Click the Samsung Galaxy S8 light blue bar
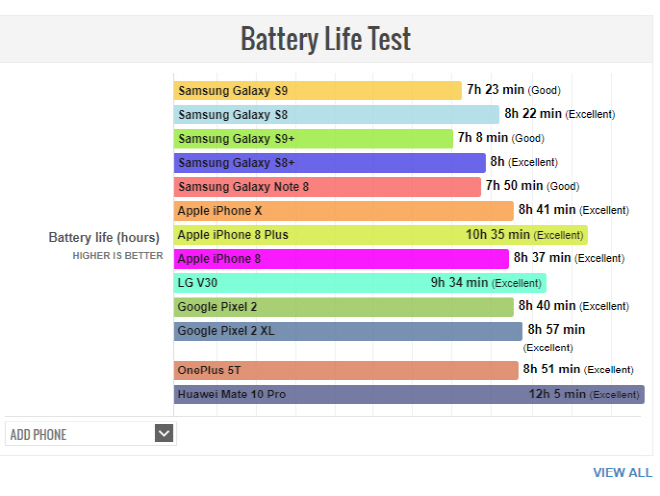 pyautogui.click(x=336, y=115)
